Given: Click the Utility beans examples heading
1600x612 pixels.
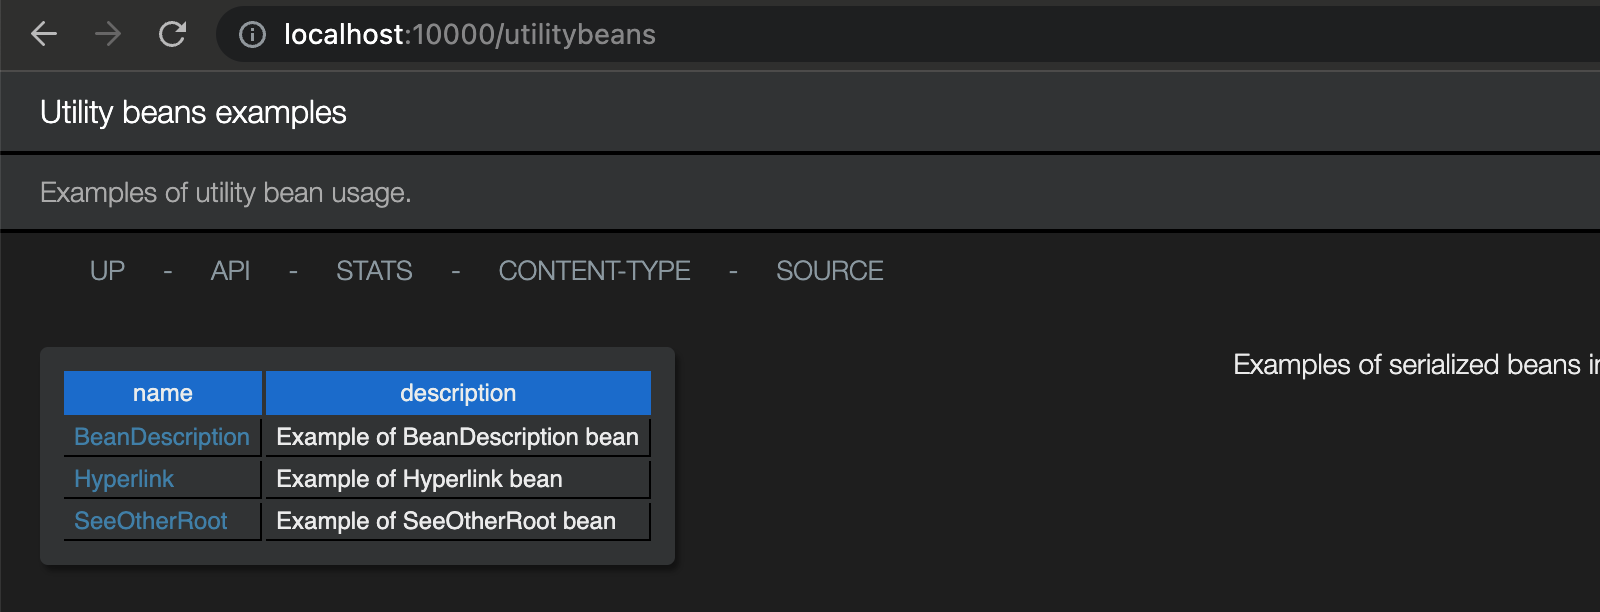Looking at the screenshot, I should [x=192, y=112].
